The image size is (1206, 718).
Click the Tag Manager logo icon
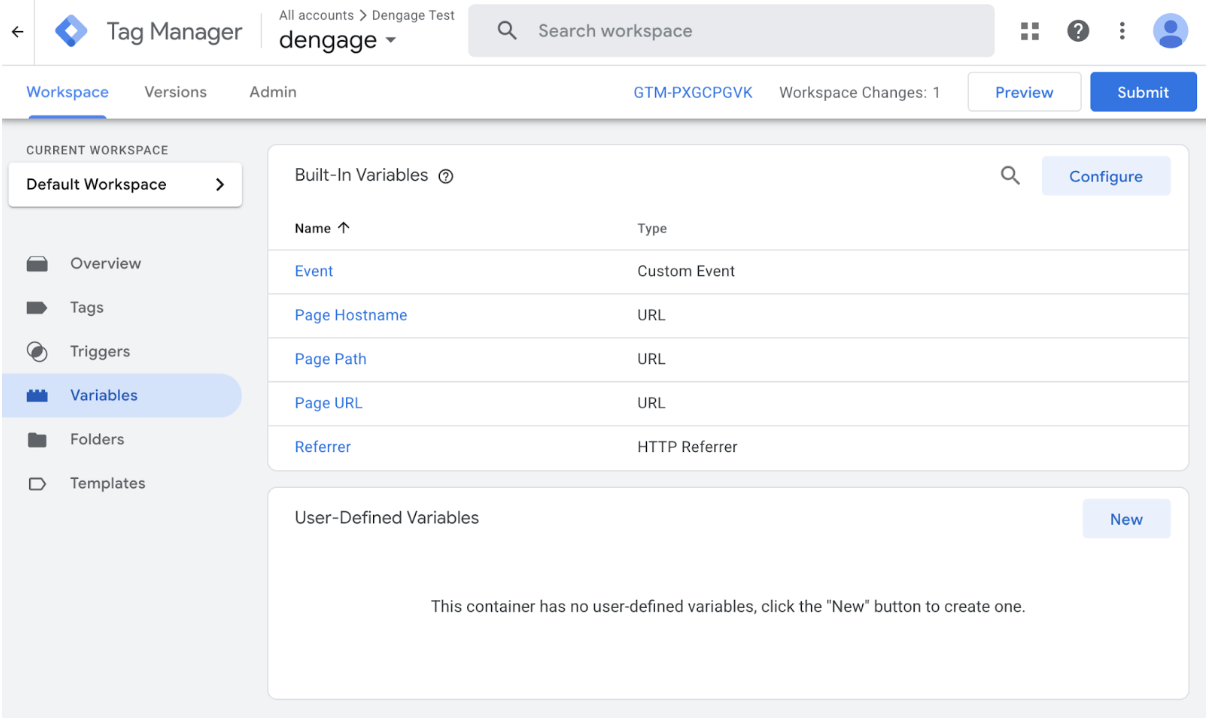point(70,32)
